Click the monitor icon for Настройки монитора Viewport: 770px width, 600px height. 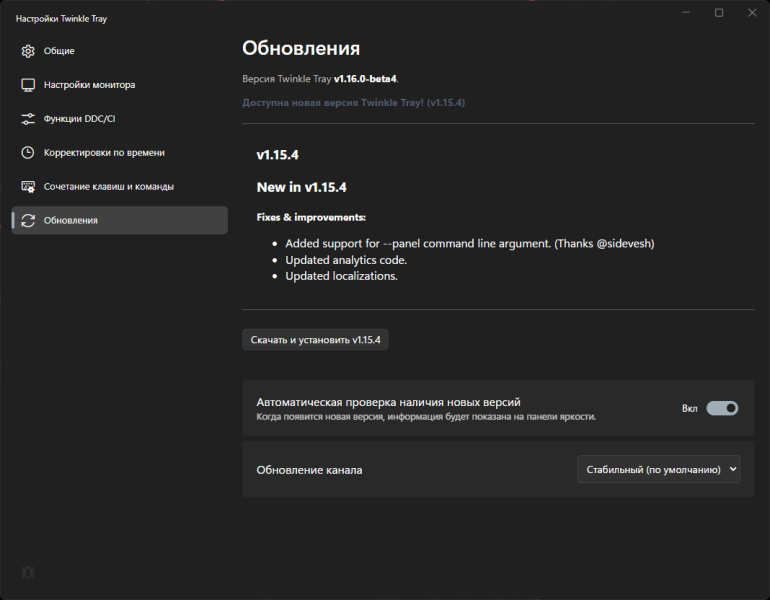28,85
